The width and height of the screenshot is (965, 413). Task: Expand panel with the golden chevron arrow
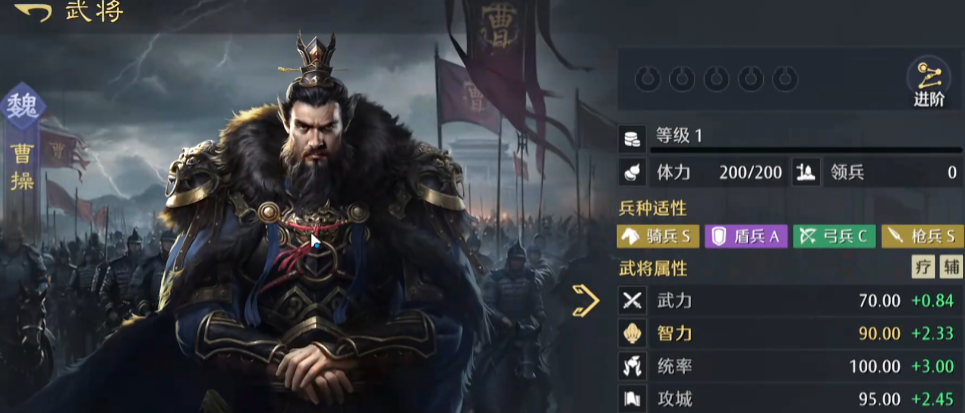pyautogui.click(x=585, y=301)
